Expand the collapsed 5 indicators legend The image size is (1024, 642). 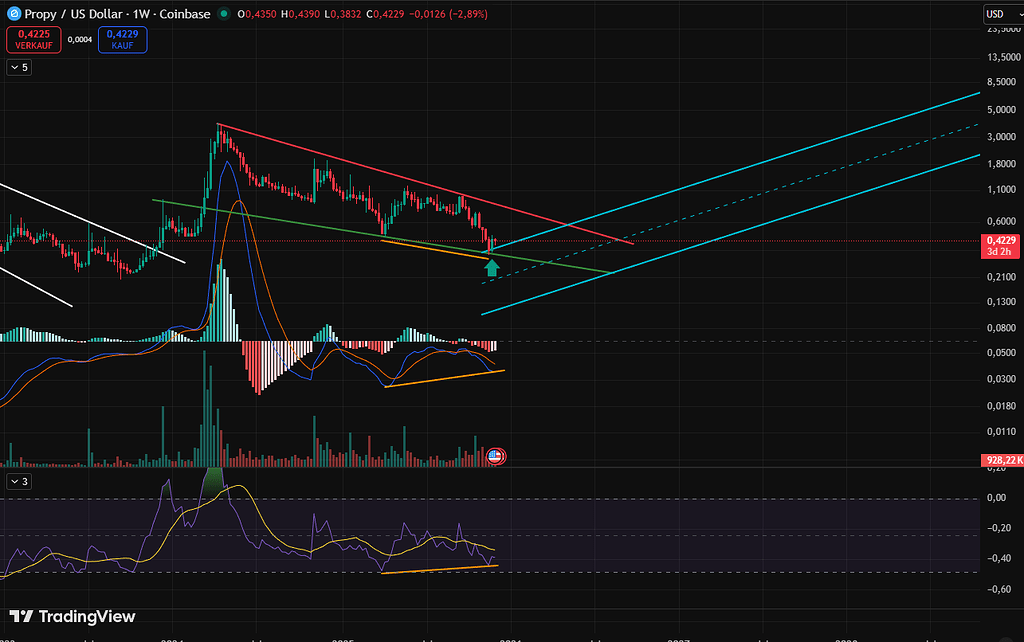(20, 67)
